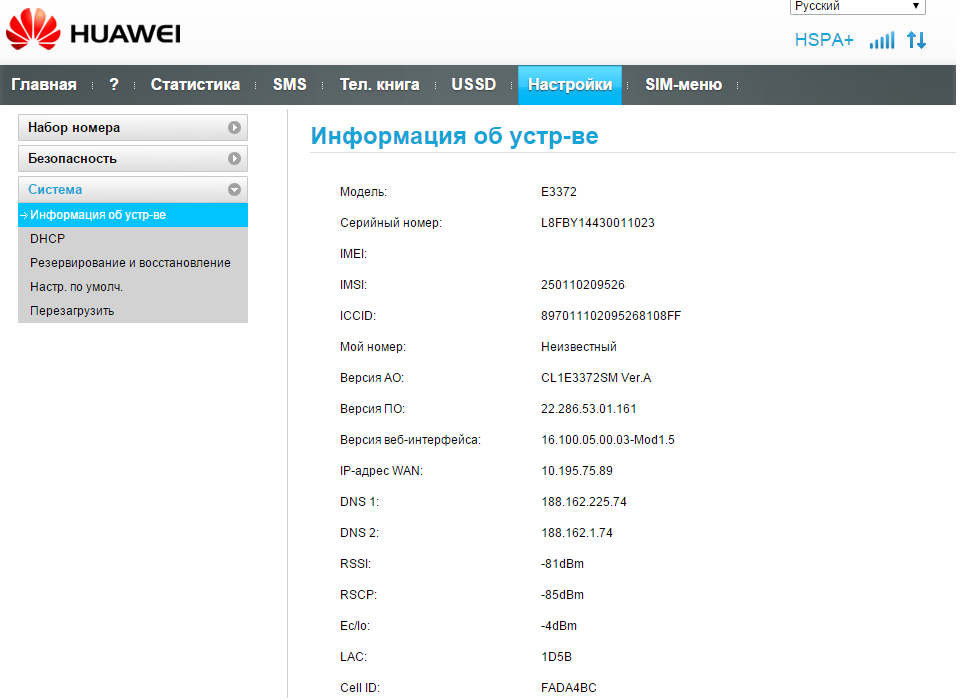The height and width of the screenshot is (700, 972).
Task: Click Cell ID value FADA4BC
Action: point(568,688)
